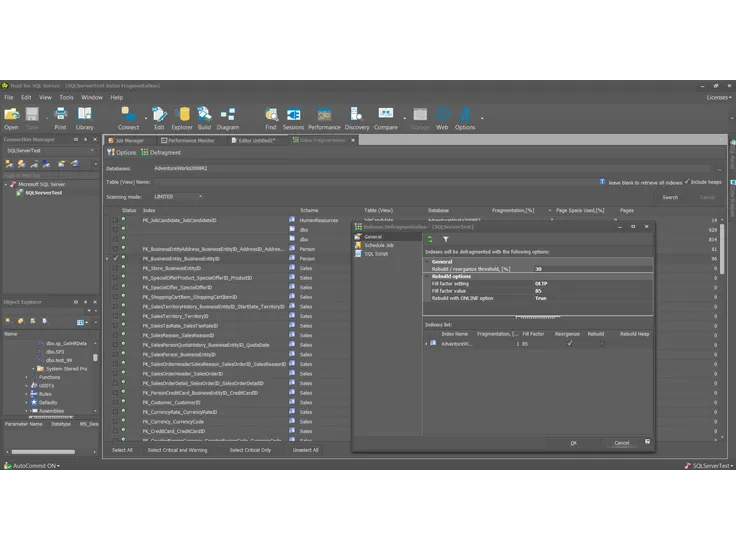
Task: Open the Compare toolbar icon
Action: coord(386,114)
